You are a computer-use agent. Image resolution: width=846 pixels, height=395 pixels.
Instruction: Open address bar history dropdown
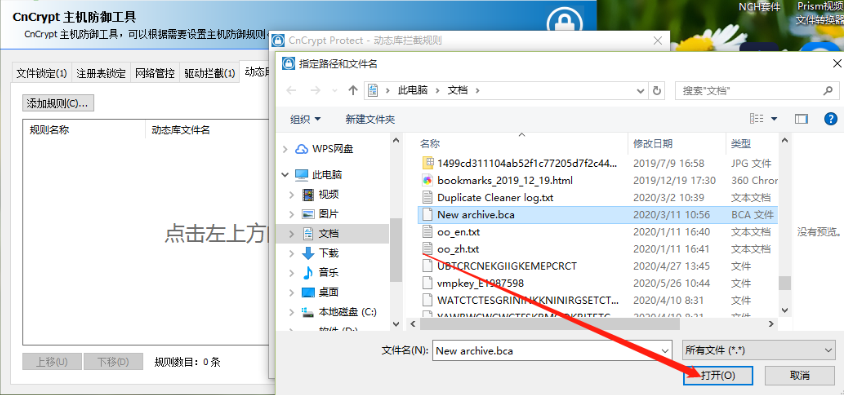[641, 91]
